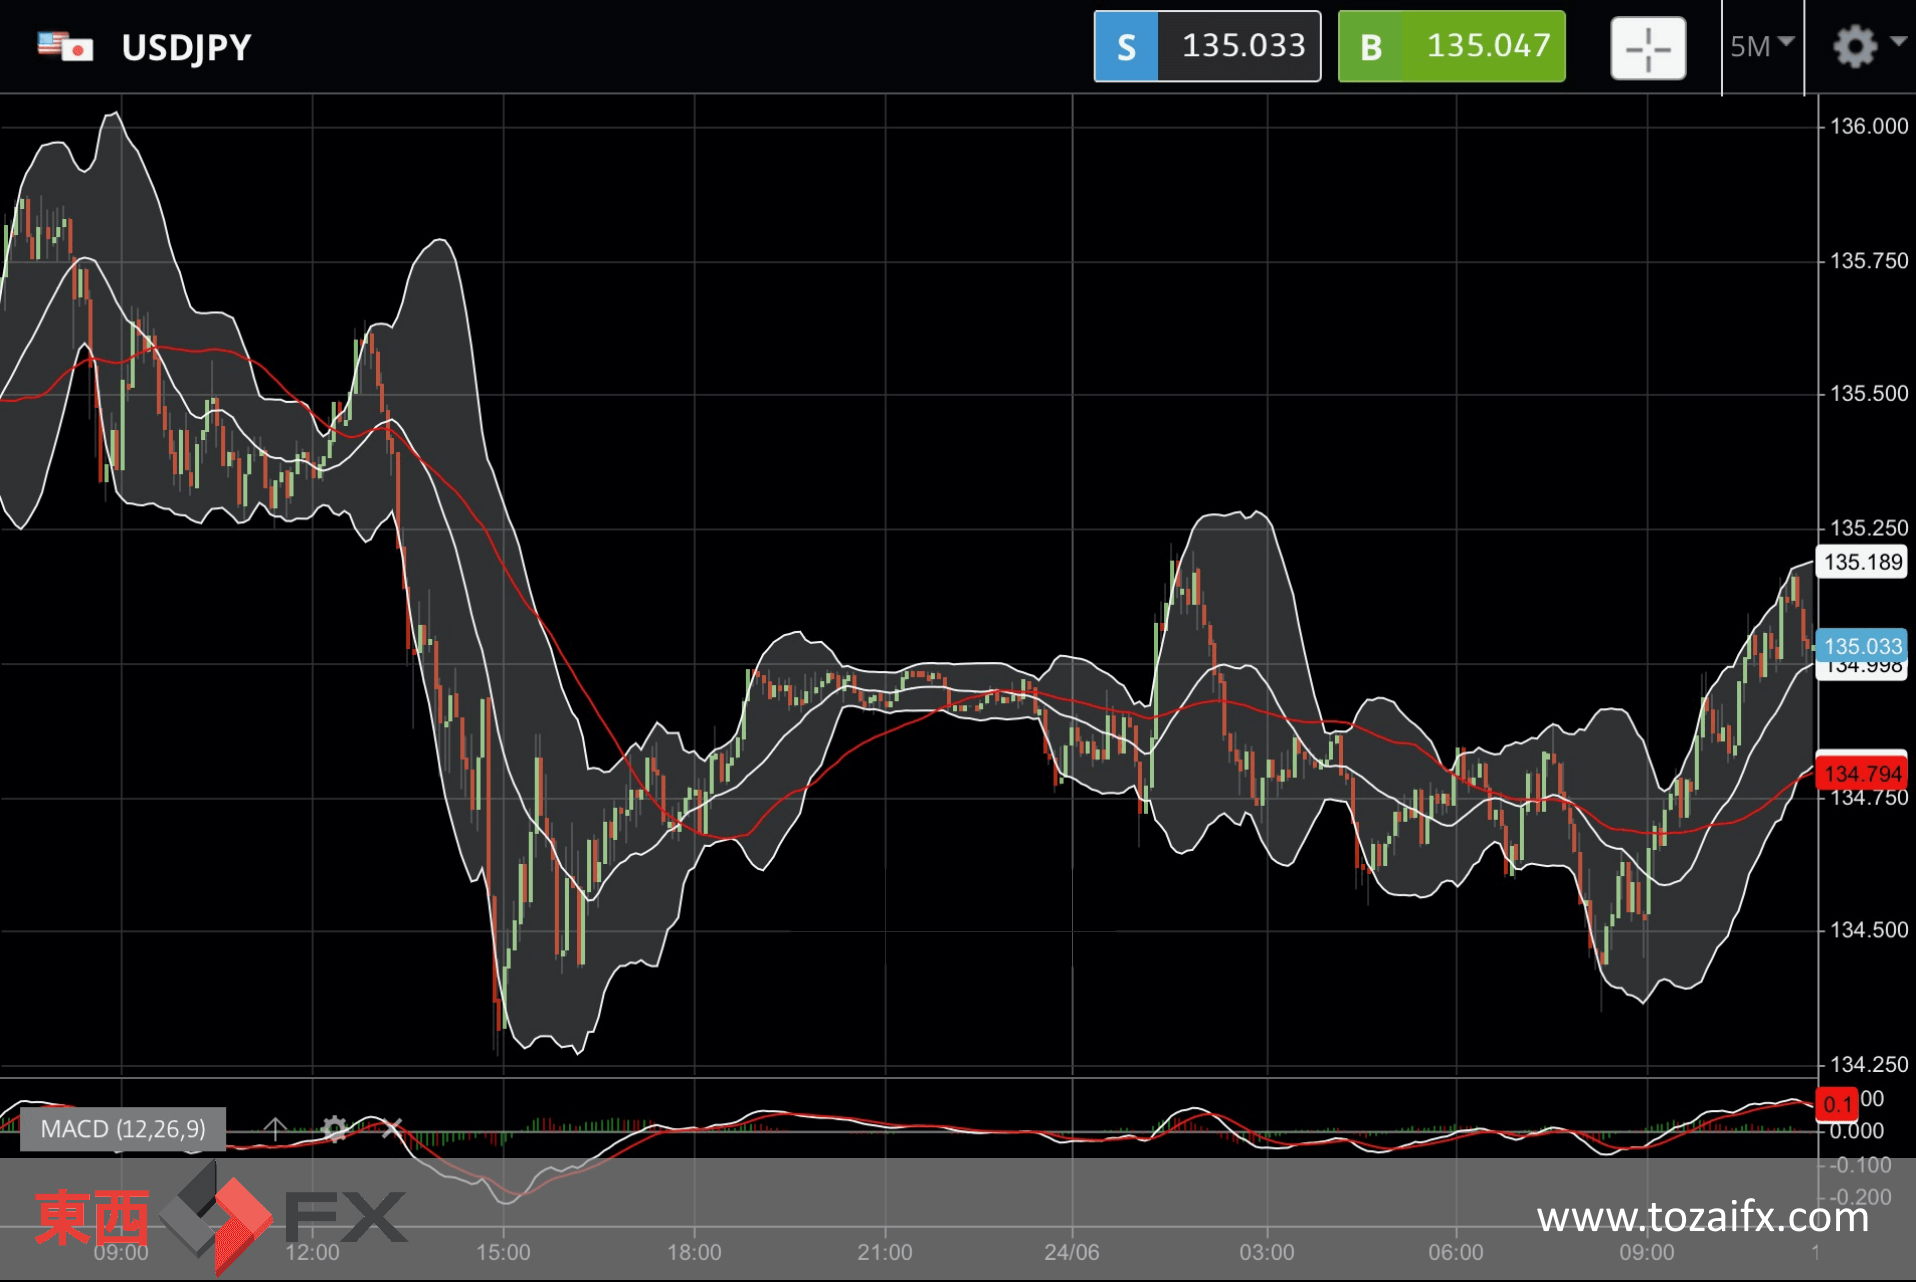Sell at the 135.033 price
The width and height of the screenshot is (1916, 1282).
1207,46
